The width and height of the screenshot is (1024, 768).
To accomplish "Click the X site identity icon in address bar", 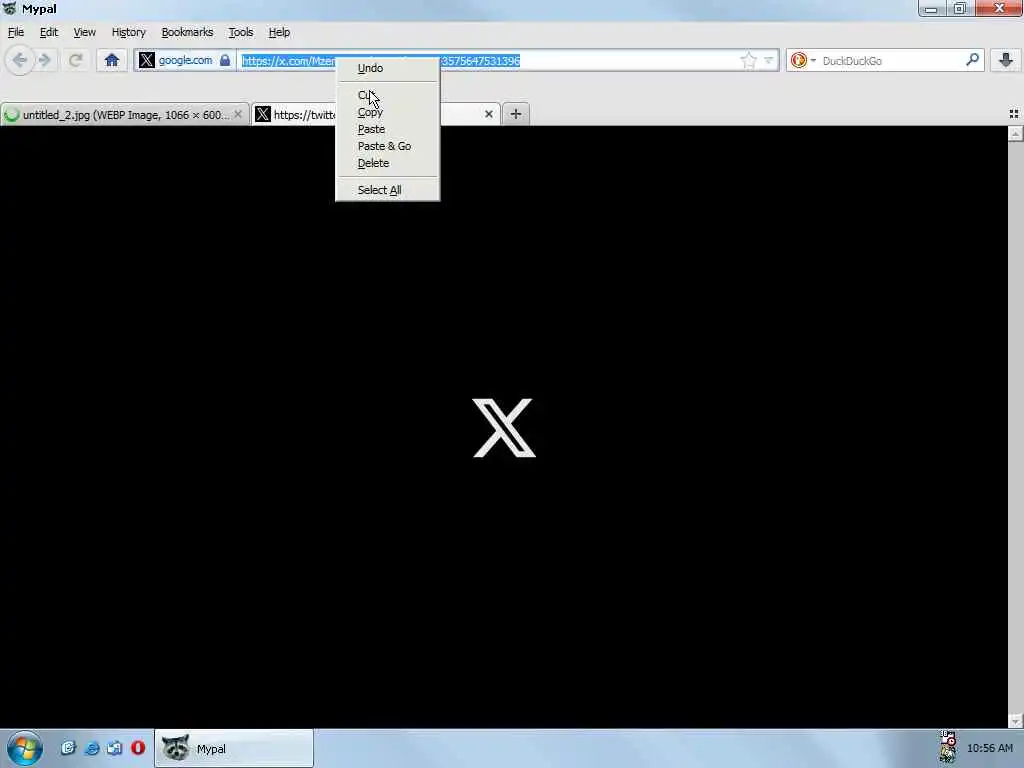I will 147,61.
